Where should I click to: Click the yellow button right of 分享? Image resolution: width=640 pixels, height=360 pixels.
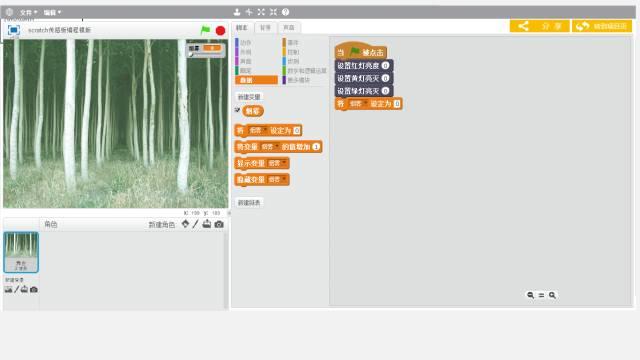pyautogui.click(x=602, y=26)
